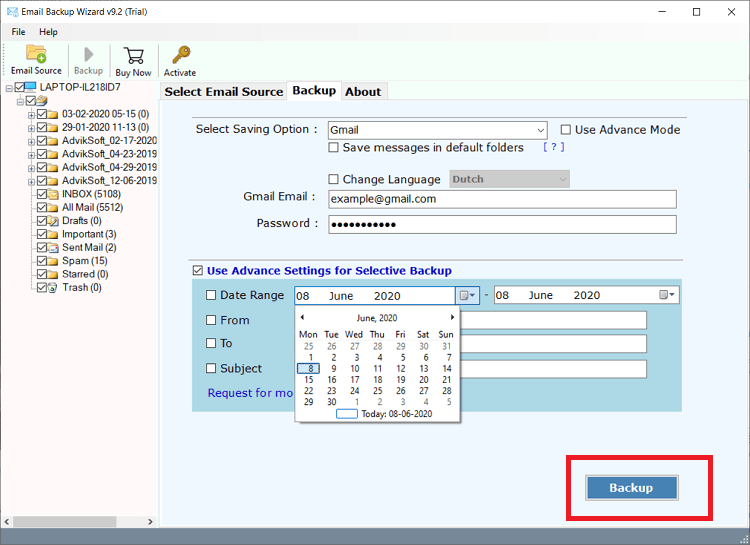This screenshot has width=750, height=545.
Task: Expand the AdvikSoft_12-06-2019 folder node
Action: coord(31,182)
